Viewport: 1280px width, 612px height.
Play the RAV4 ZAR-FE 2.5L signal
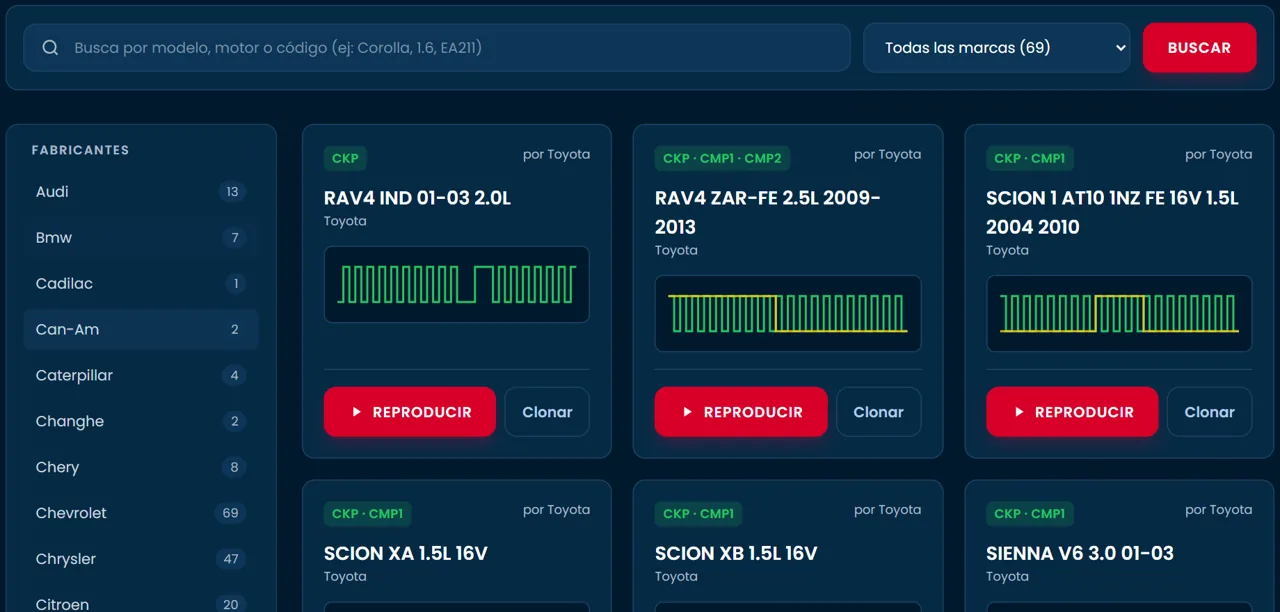(x=741, y=412)
